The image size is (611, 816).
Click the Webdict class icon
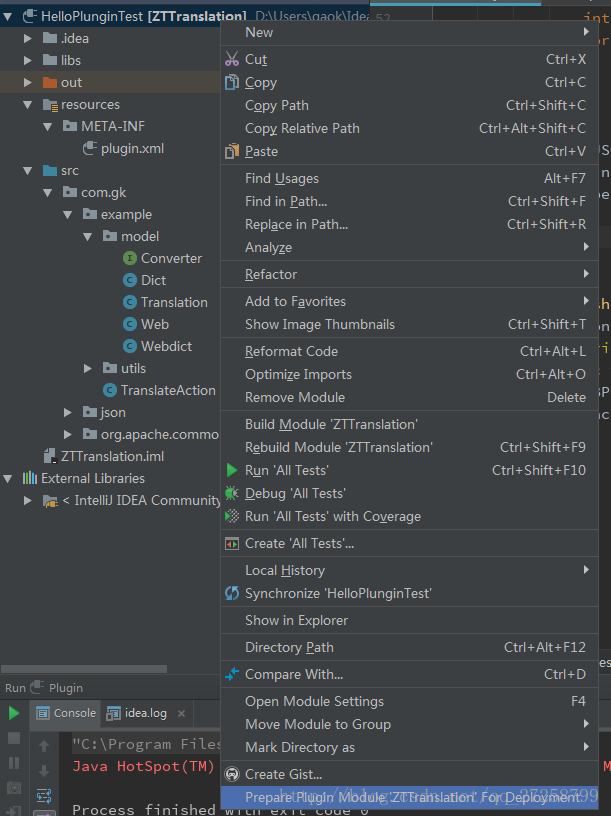(x=130, y=346)
